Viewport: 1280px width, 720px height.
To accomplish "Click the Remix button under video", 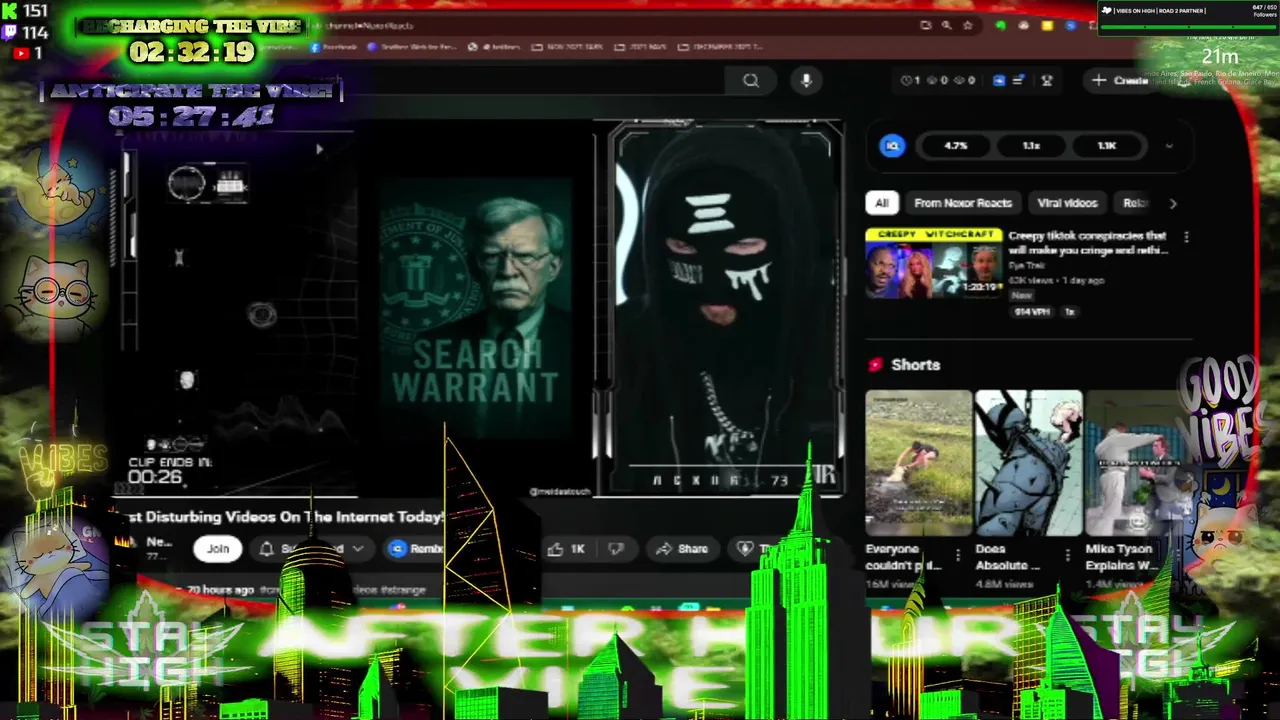I will [416, 549].
